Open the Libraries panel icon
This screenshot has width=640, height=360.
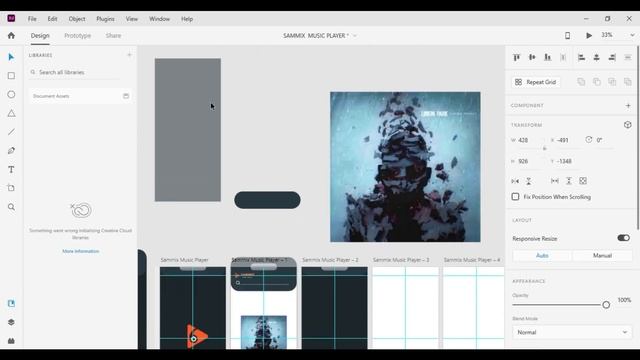click(11, 303)
